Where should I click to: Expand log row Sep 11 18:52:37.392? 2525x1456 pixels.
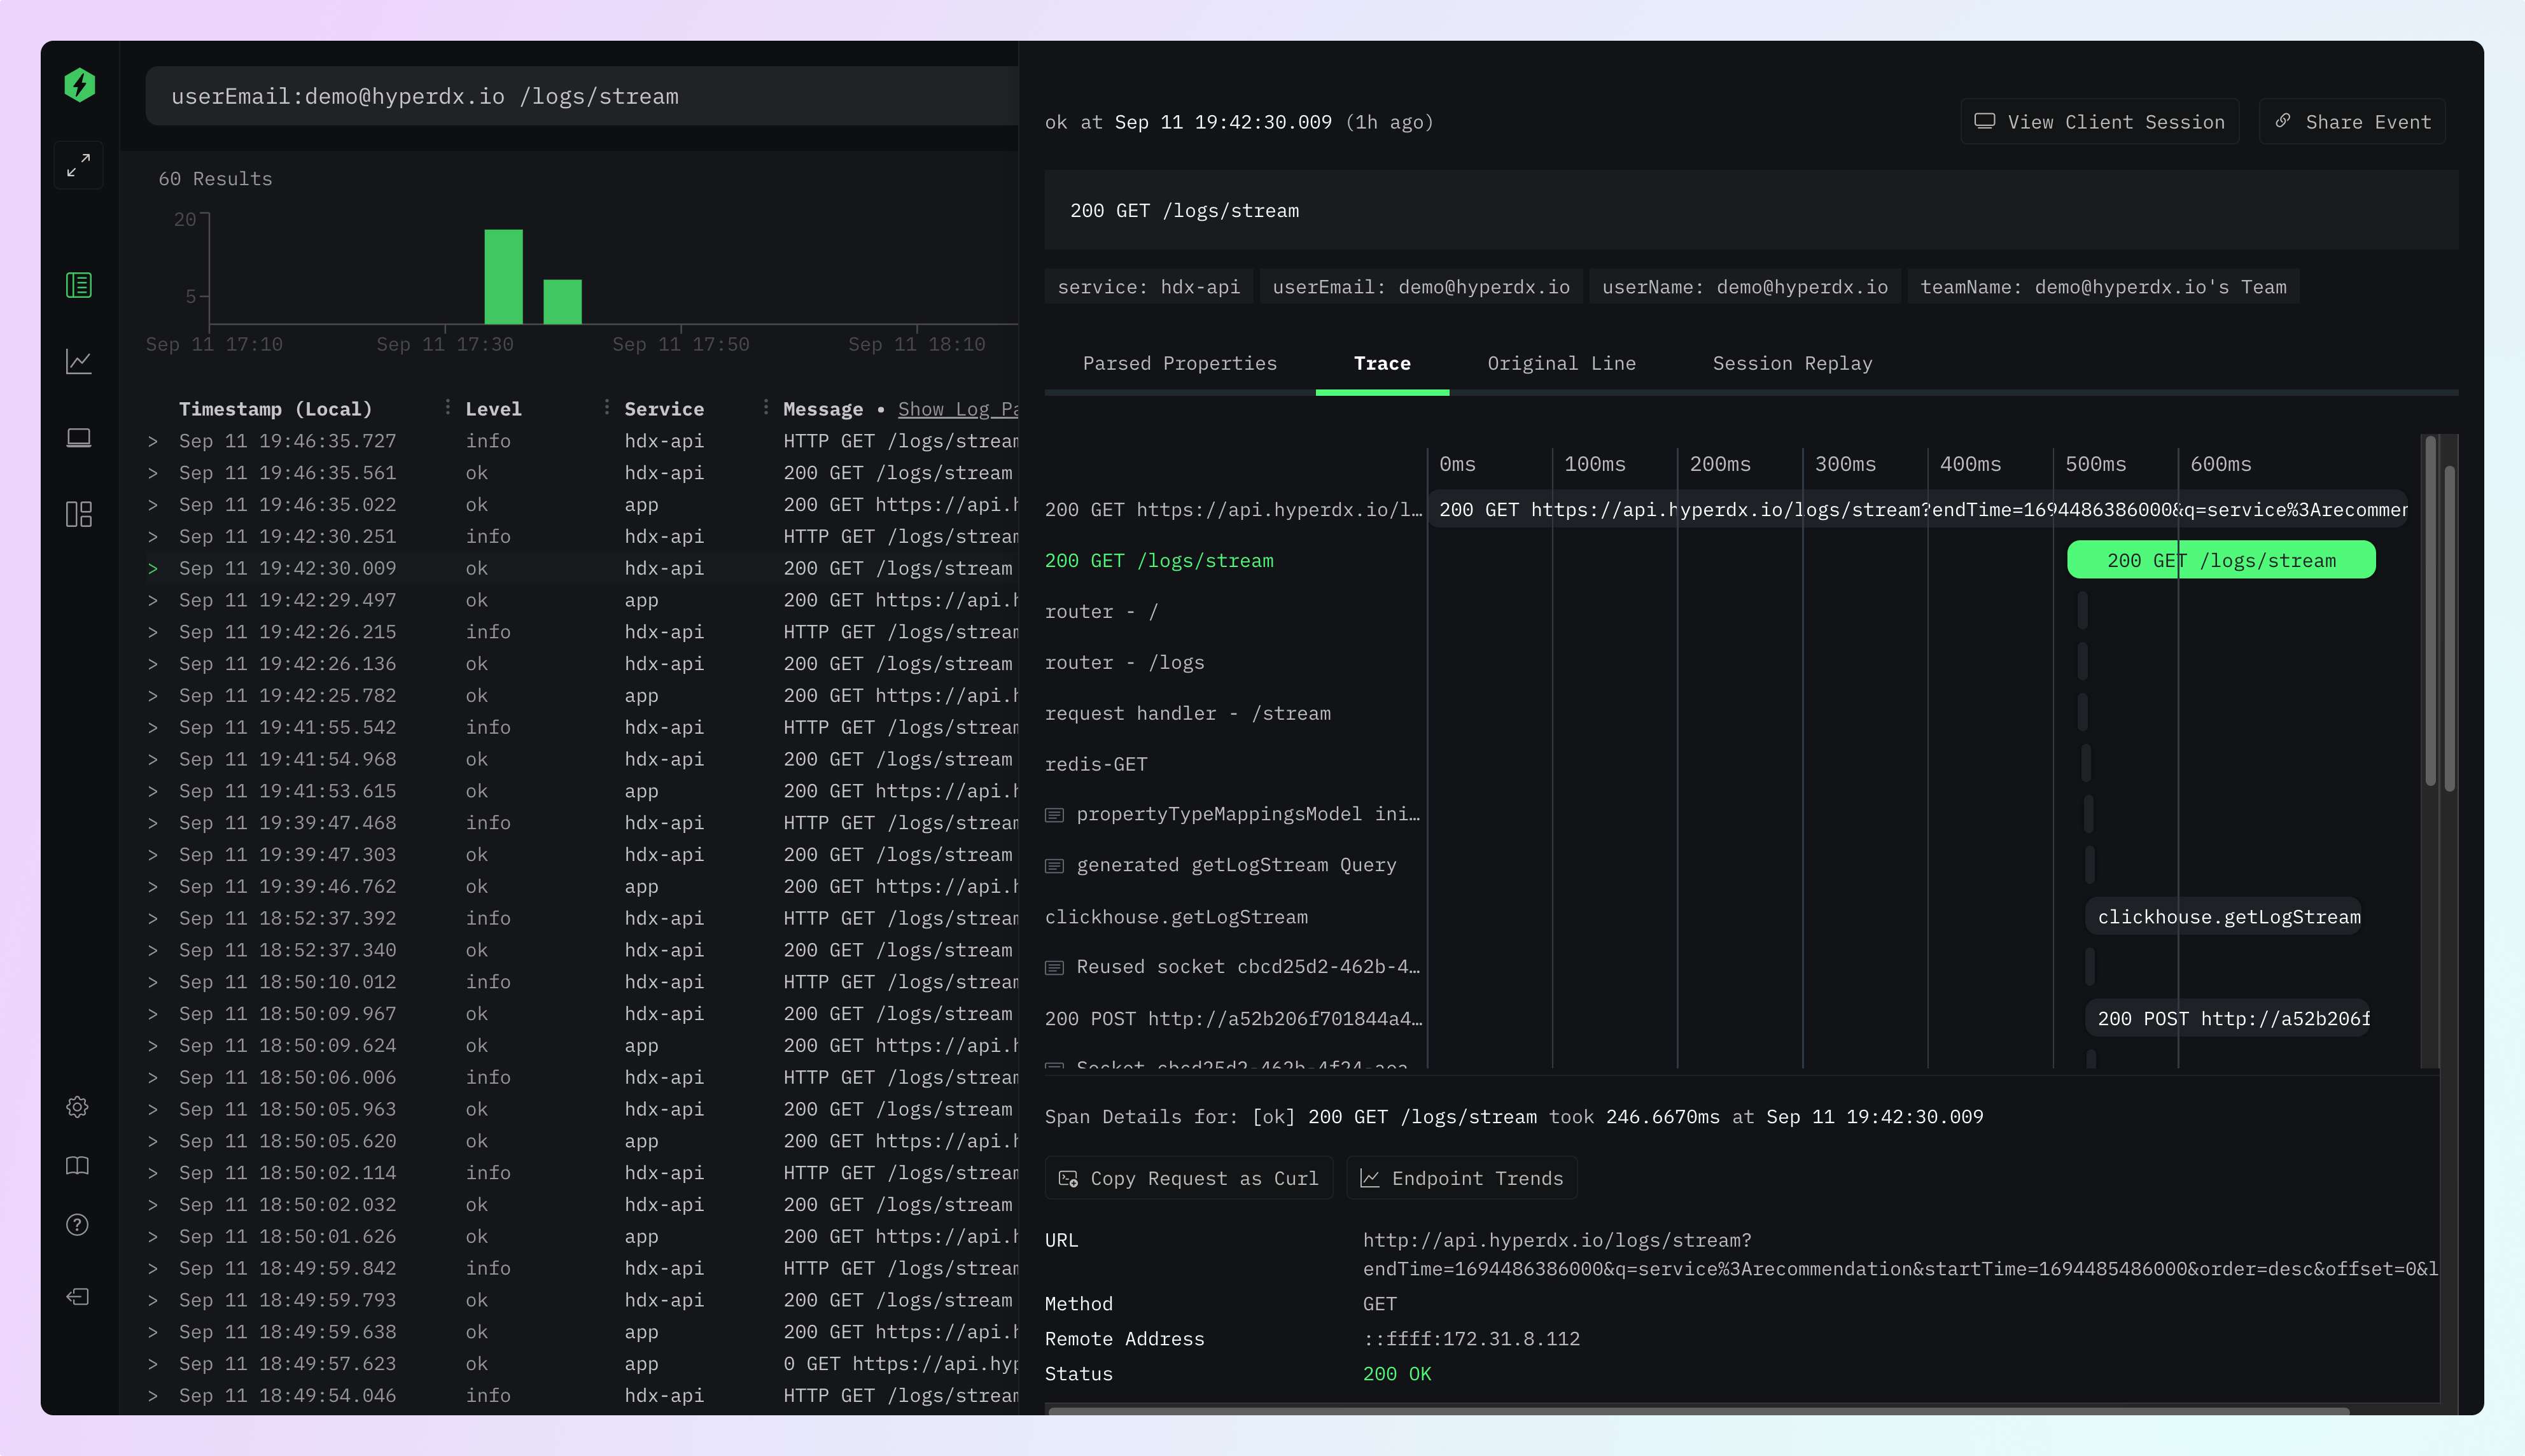[x=153, y=919]
